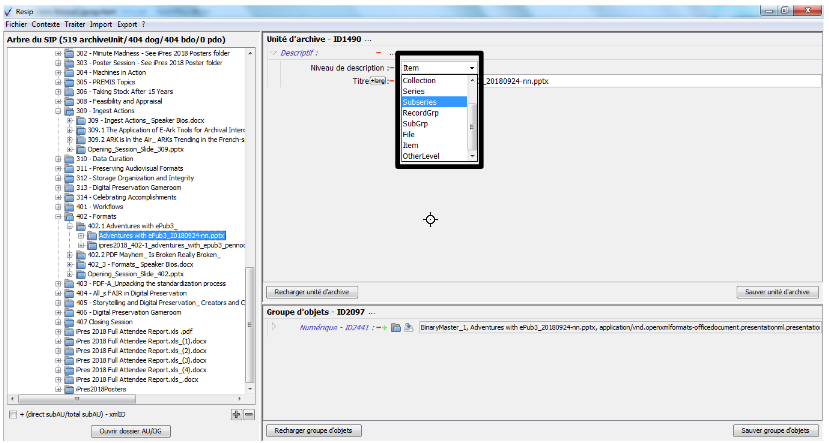Click the plus button to expand tree
This screenshot has height=443, width=829.
236,414
